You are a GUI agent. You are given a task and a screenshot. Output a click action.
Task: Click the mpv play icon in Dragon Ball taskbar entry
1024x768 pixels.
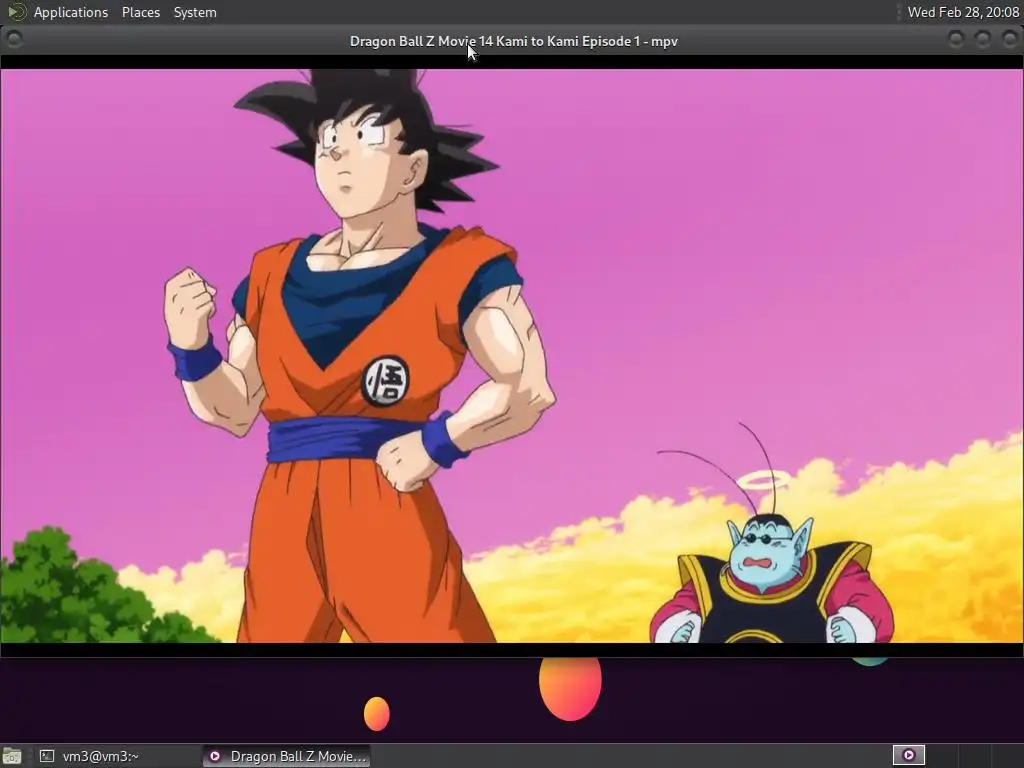215,756
